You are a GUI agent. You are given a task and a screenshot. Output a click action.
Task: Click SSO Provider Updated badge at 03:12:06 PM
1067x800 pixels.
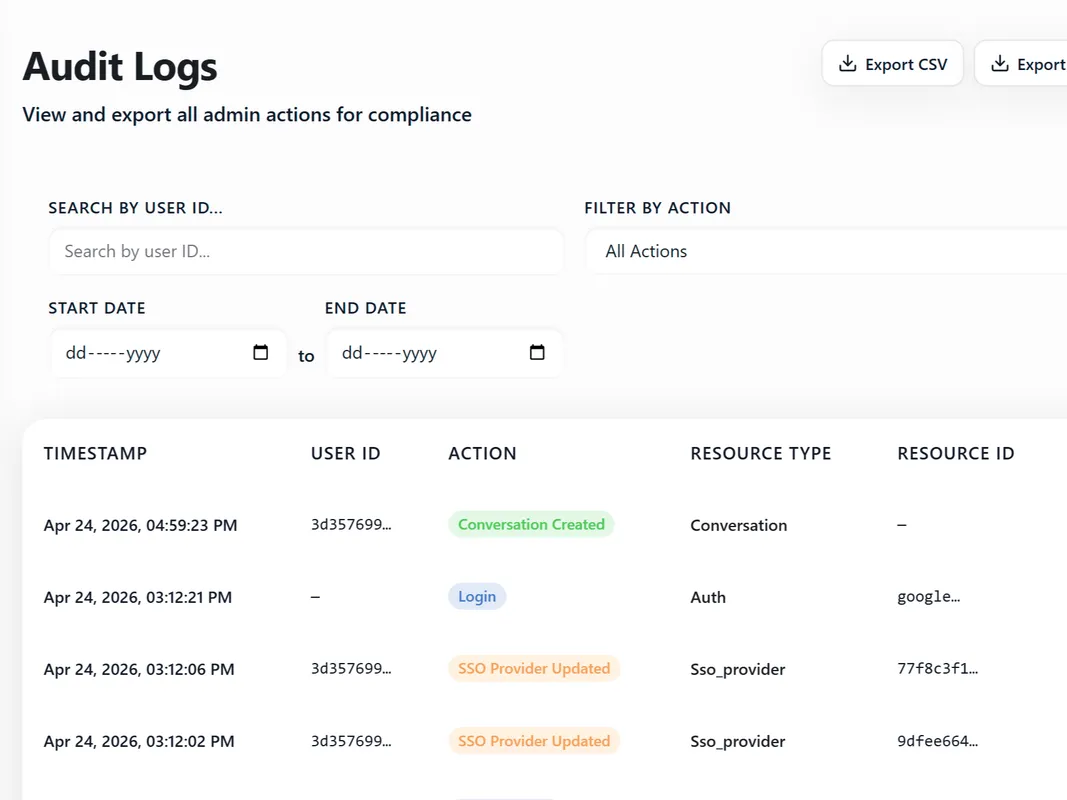tap(534, 669)
